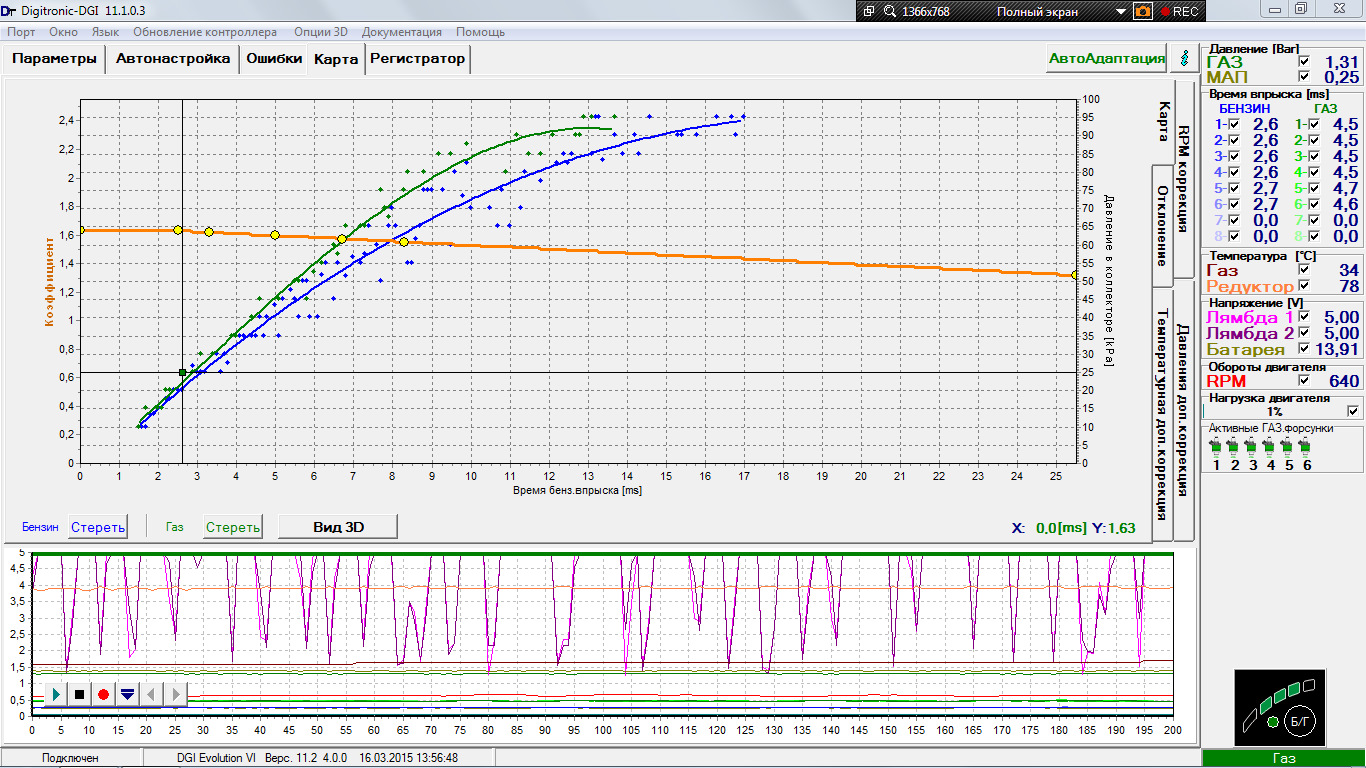Open the Опции 3D menu
Viewport: 1366px width, 768px height.
tap(321, 32)
